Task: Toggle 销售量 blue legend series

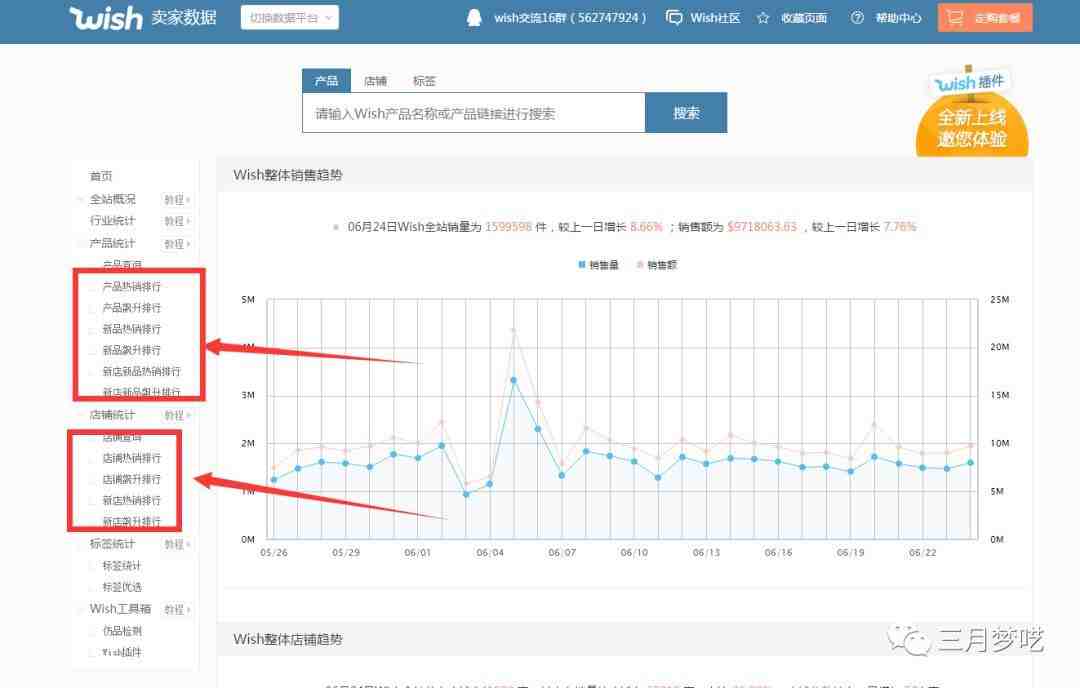Action: tap(598, 265)
